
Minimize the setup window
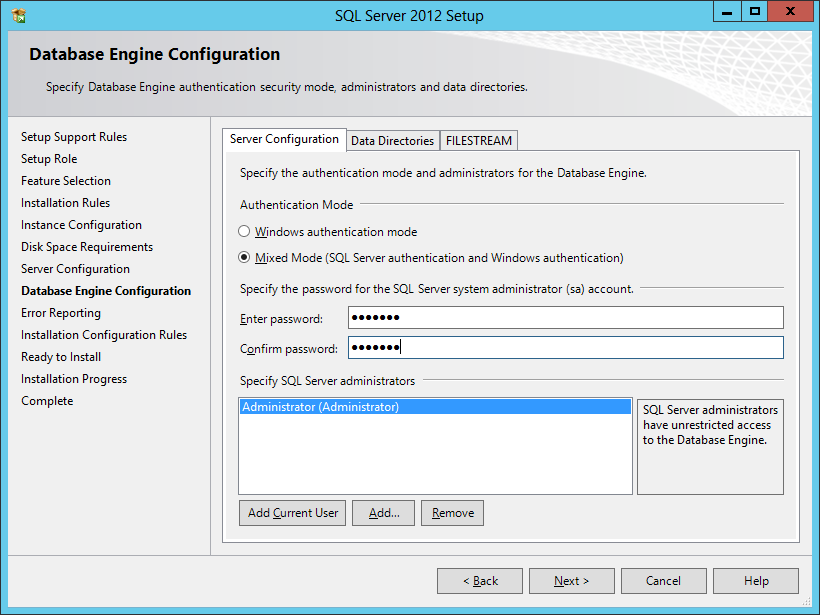coord(729,12)
